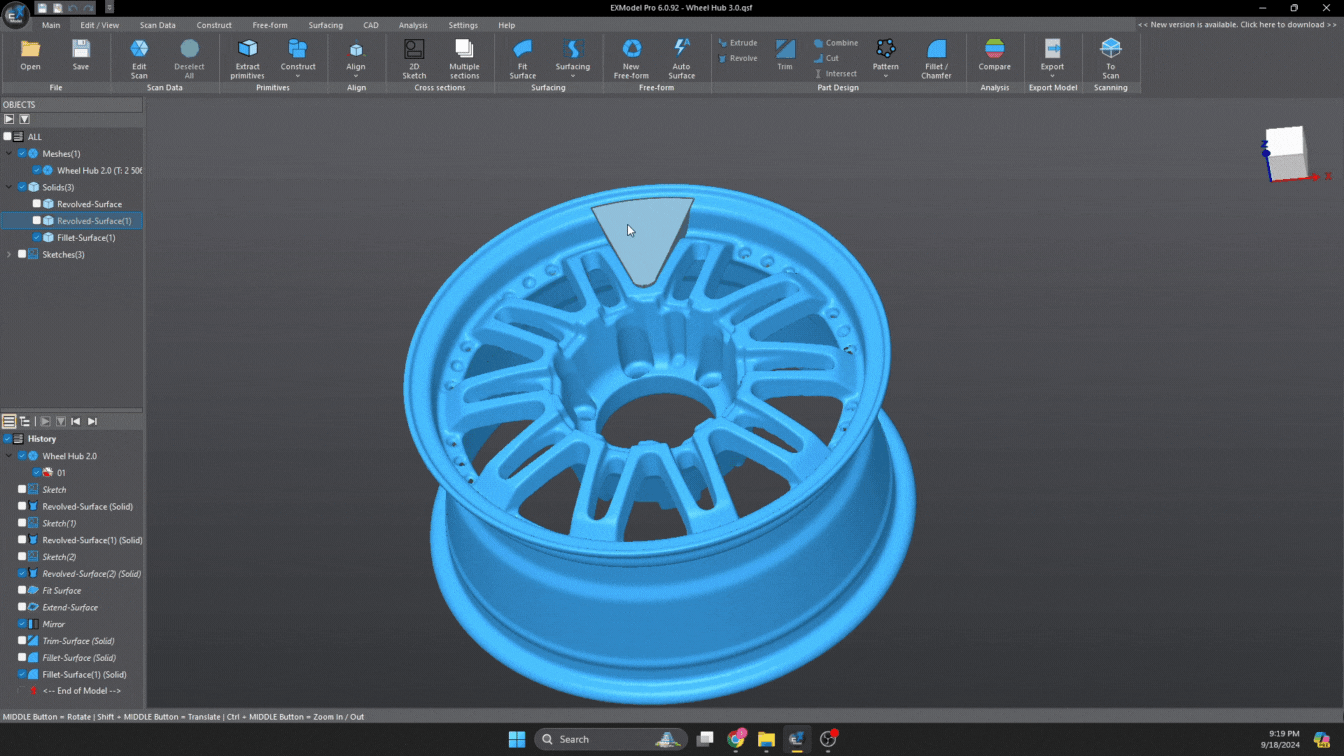Screen dimensions: 1344x756
Task: Switch to the Surfacing ribbon tab
Action: click(x=325, y=25)
